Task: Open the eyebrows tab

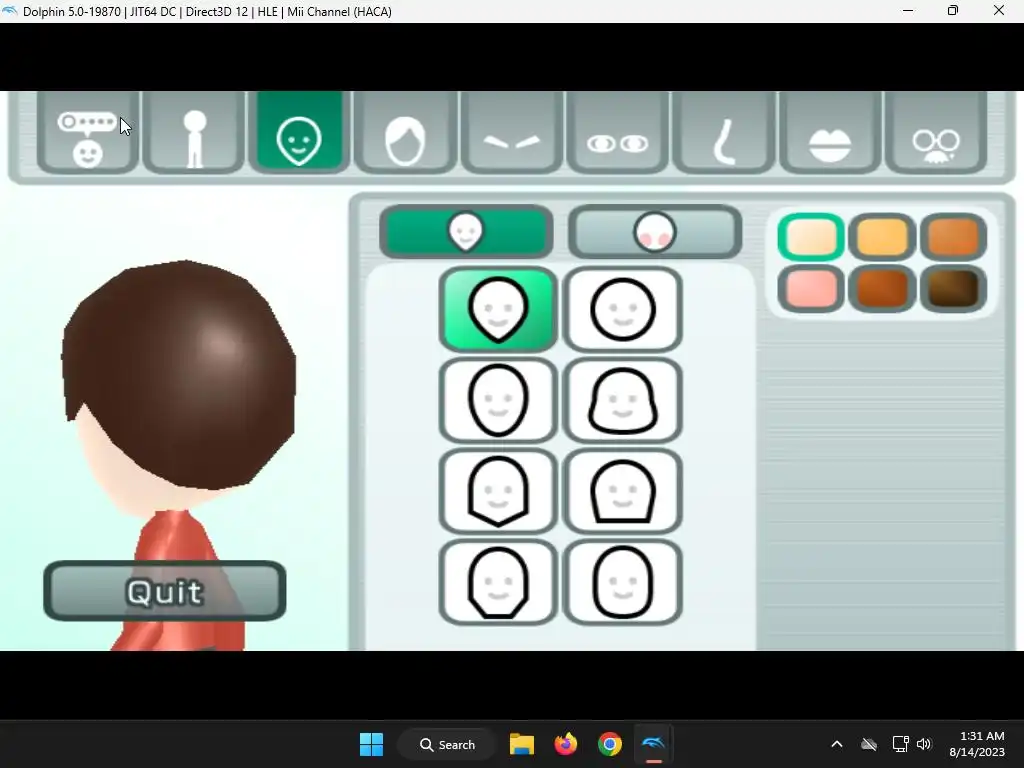Action: (512, 133)
